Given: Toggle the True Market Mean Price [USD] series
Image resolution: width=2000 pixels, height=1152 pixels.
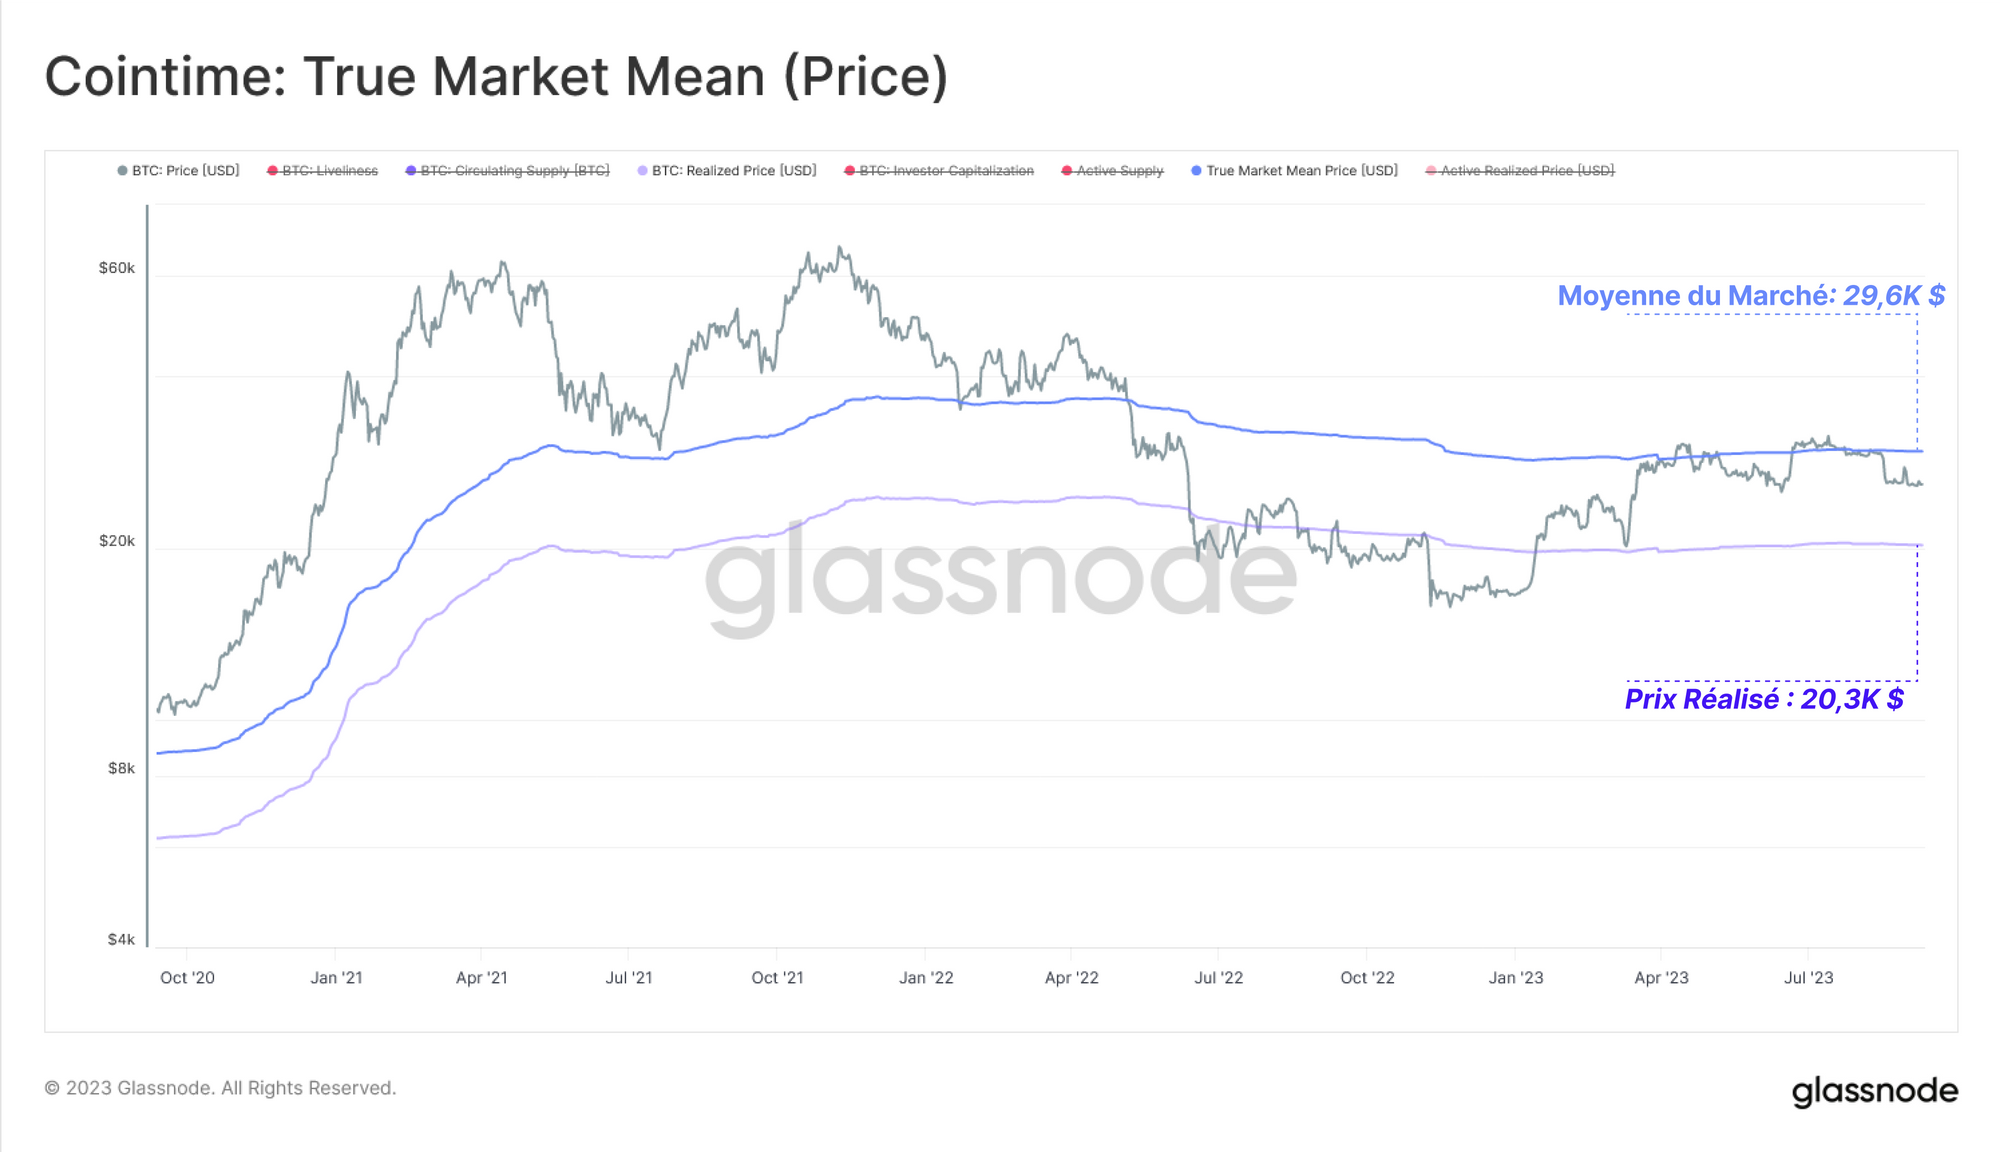Looking at the screenshot, I should (x=1294, y=171).
